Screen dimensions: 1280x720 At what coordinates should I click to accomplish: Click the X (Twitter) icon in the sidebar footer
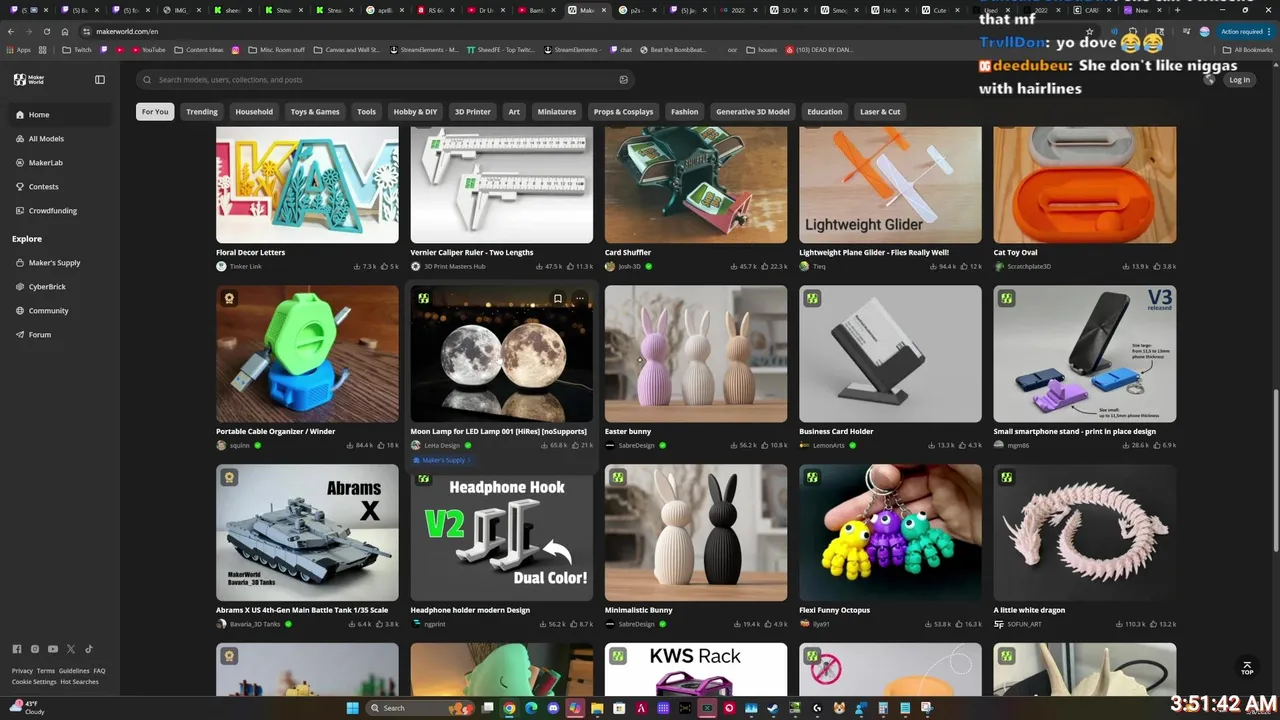pyautogui.click(x=71, y=649)
